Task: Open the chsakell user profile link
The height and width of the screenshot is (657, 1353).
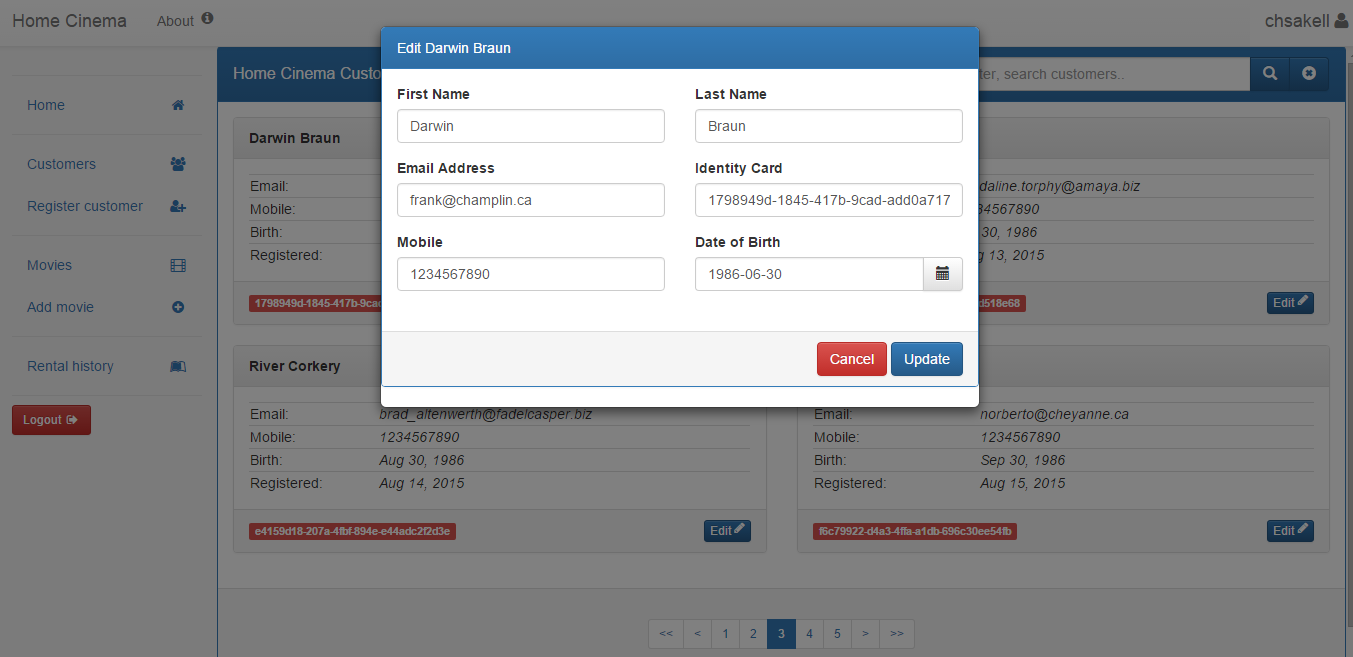Action: [1305, 21]
